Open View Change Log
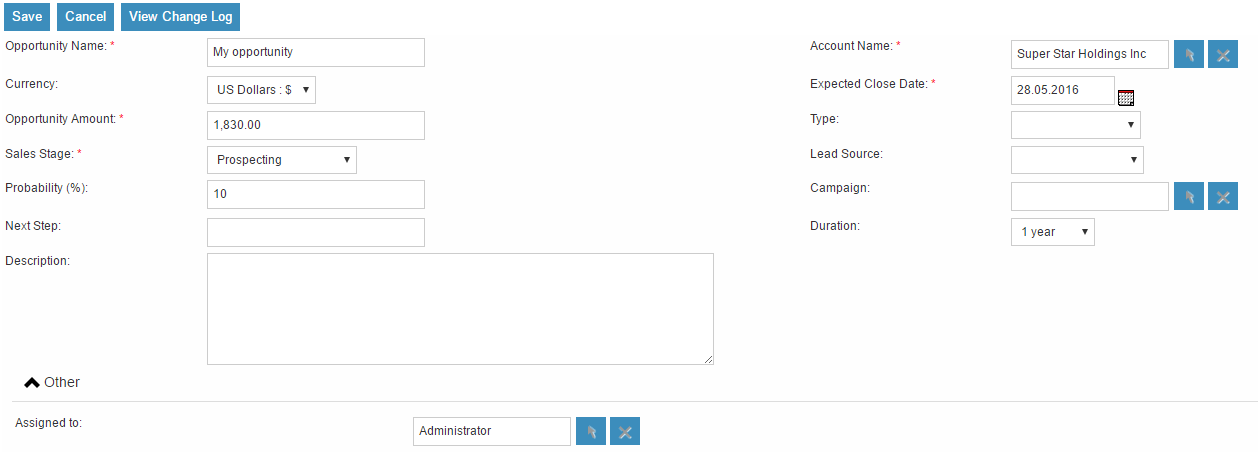The height and width of the screenshot is (452, 1258). click(181, 16)
